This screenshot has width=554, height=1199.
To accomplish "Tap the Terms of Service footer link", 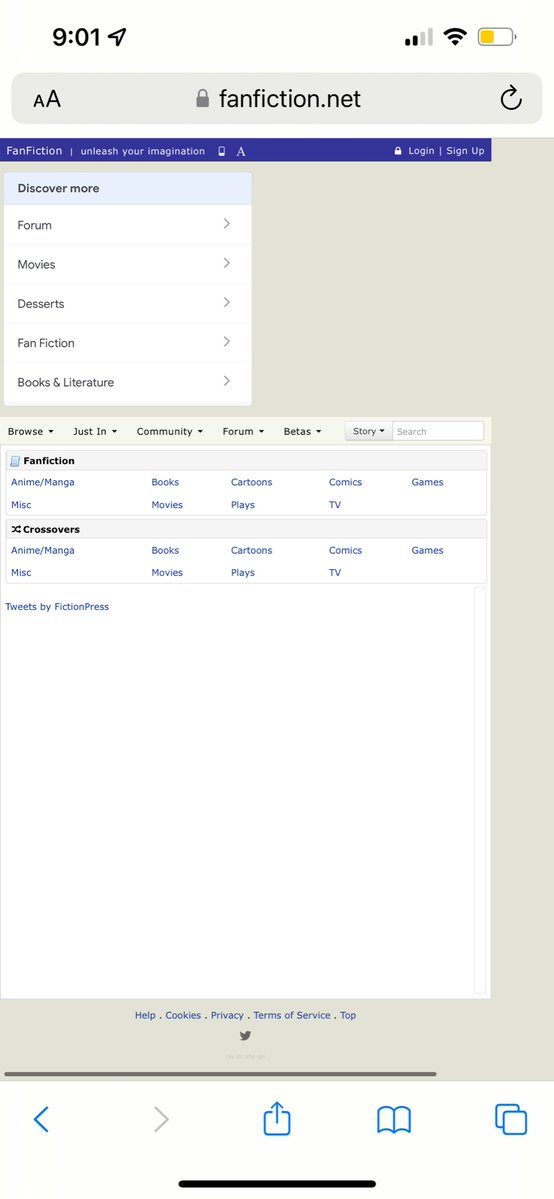I will 292,1015.
